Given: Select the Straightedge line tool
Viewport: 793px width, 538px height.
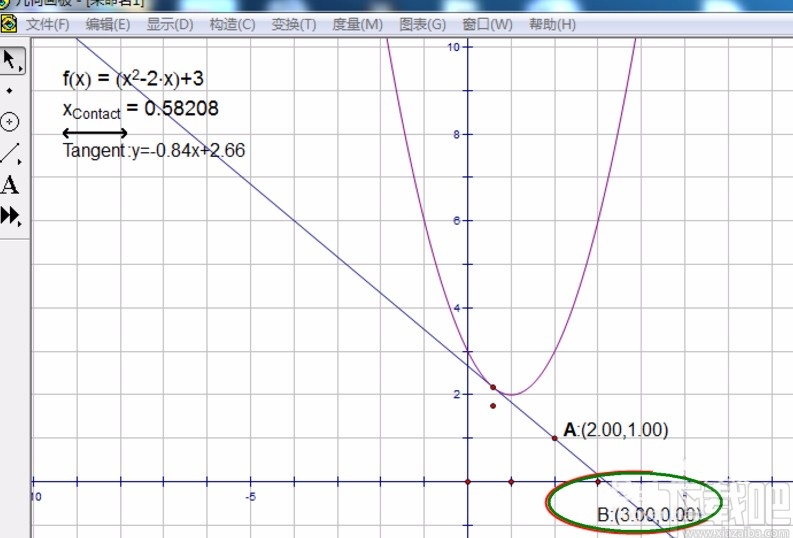Looking at the screenshot, I should point(10,153).
